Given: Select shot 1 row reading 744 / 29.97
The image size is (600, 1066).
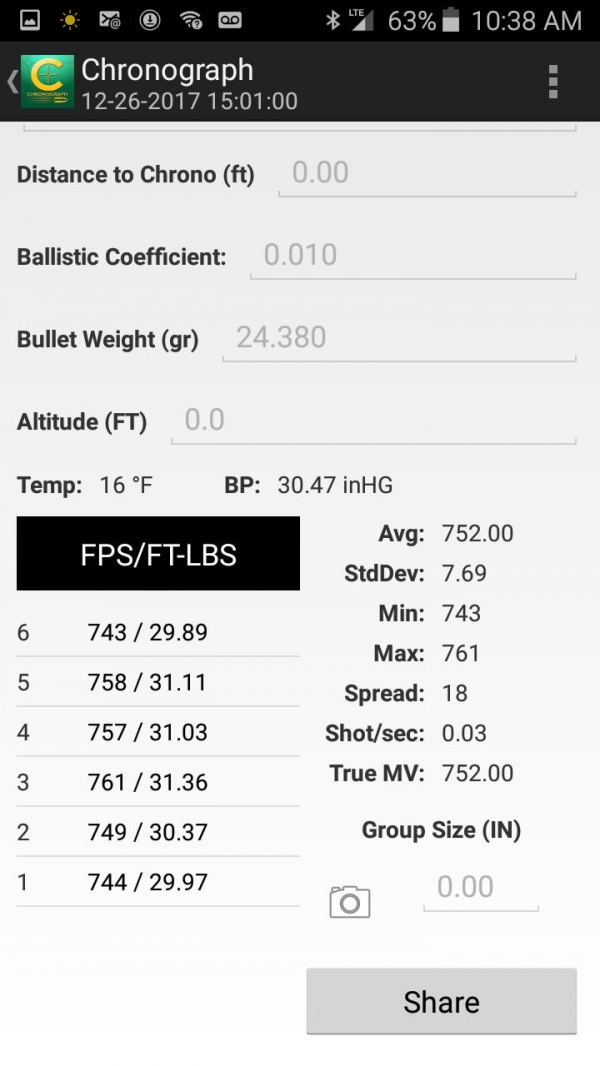Looking at the screenshot, I should click(x=158, y=882).
